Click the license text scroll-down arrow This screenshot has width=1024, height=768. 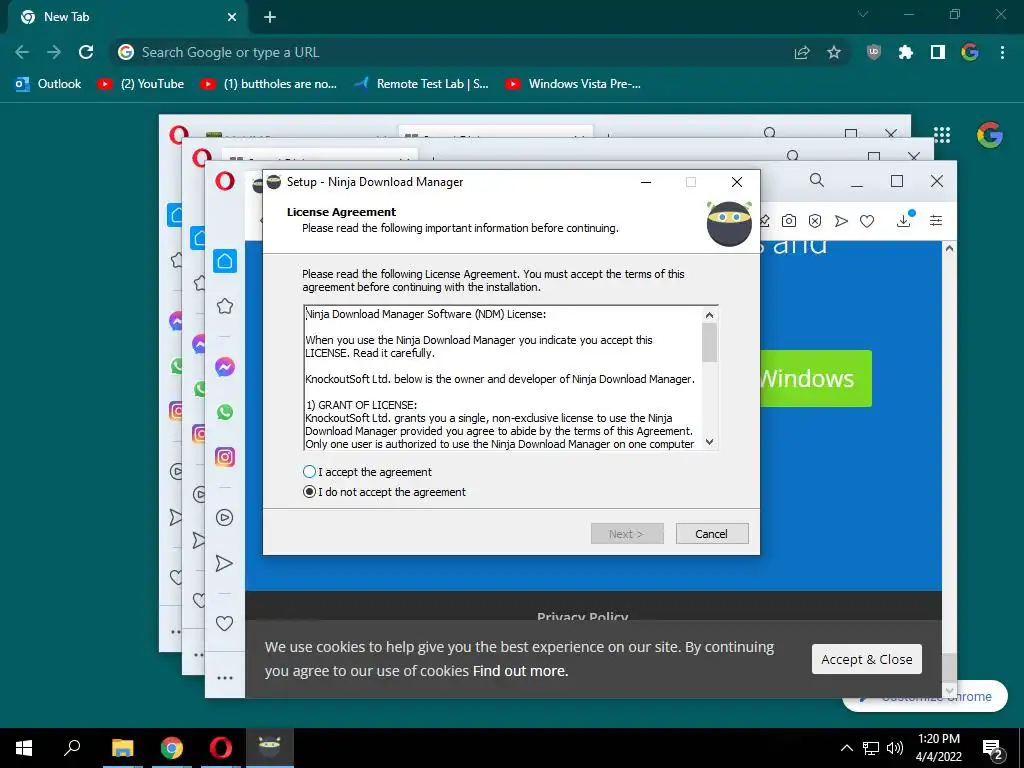coord(710,442)
